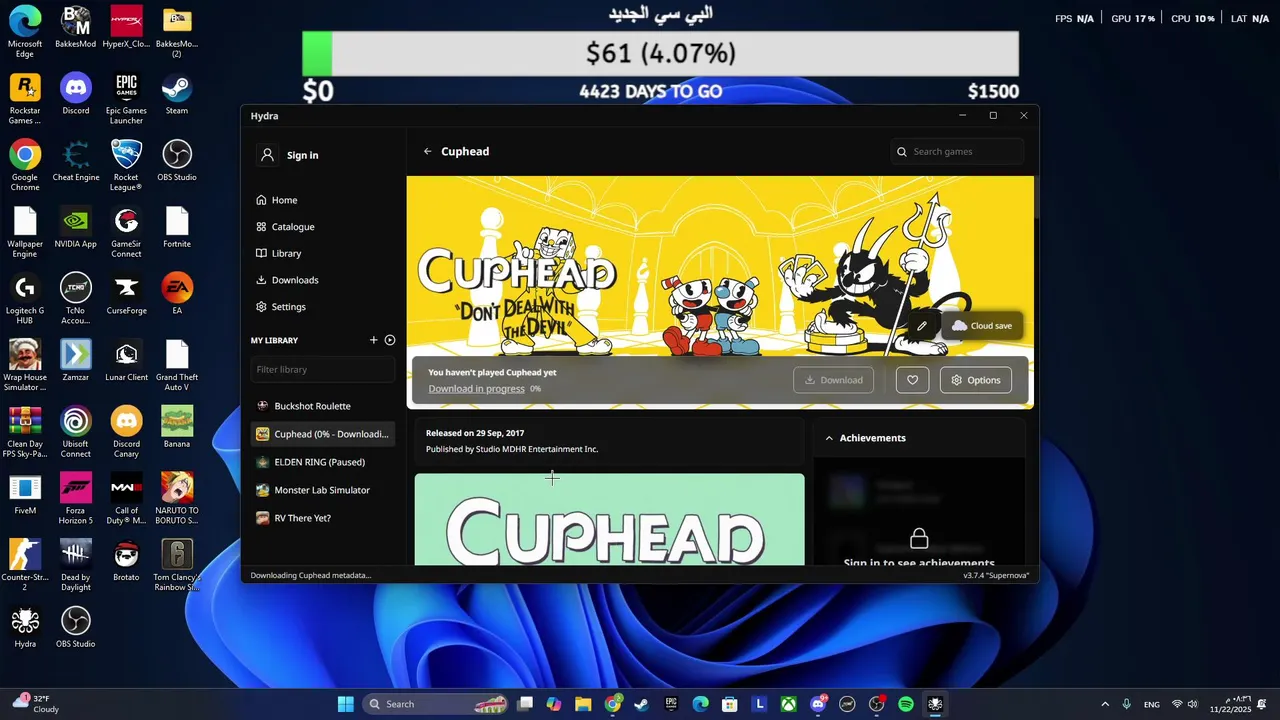The height and width of the screenshot is (720, 1280).
Task: Open Xbox app from the taskbar
Action: coord(789,704)
